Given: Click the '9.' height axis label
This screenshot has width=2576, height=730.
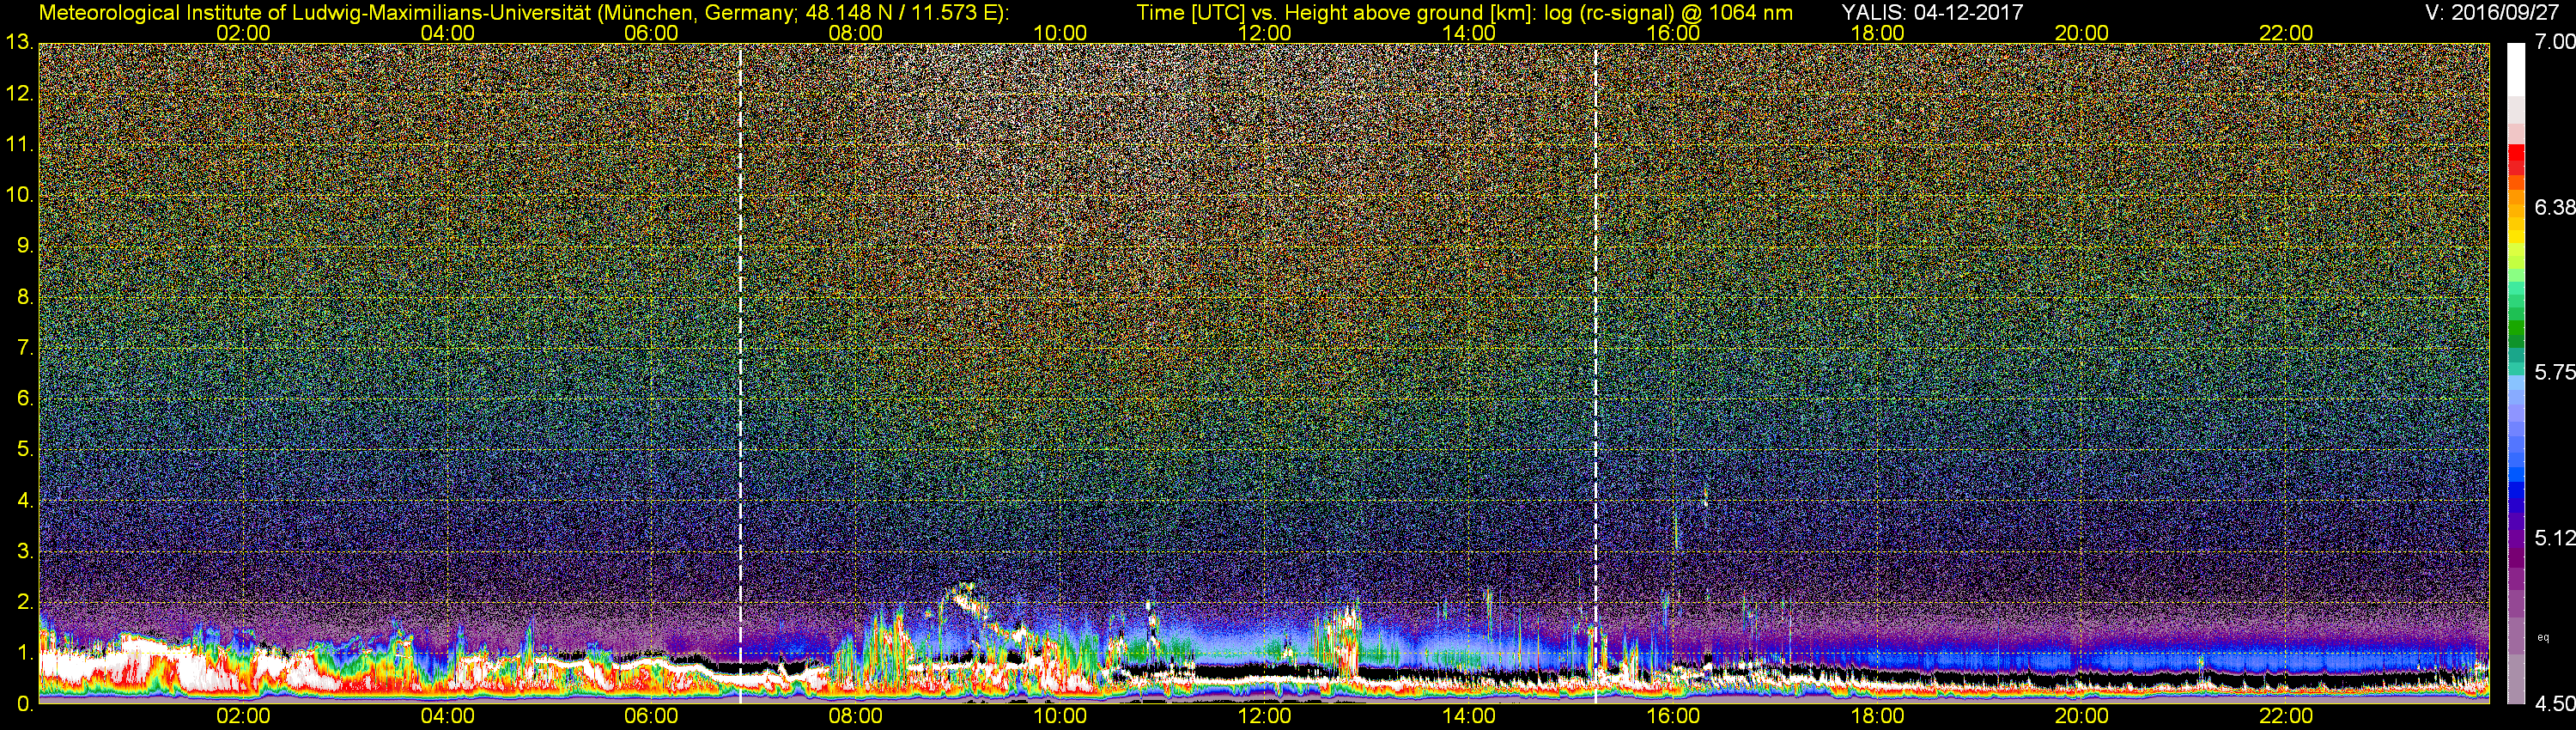Looking at the screenshot, I should coord(24,246).
